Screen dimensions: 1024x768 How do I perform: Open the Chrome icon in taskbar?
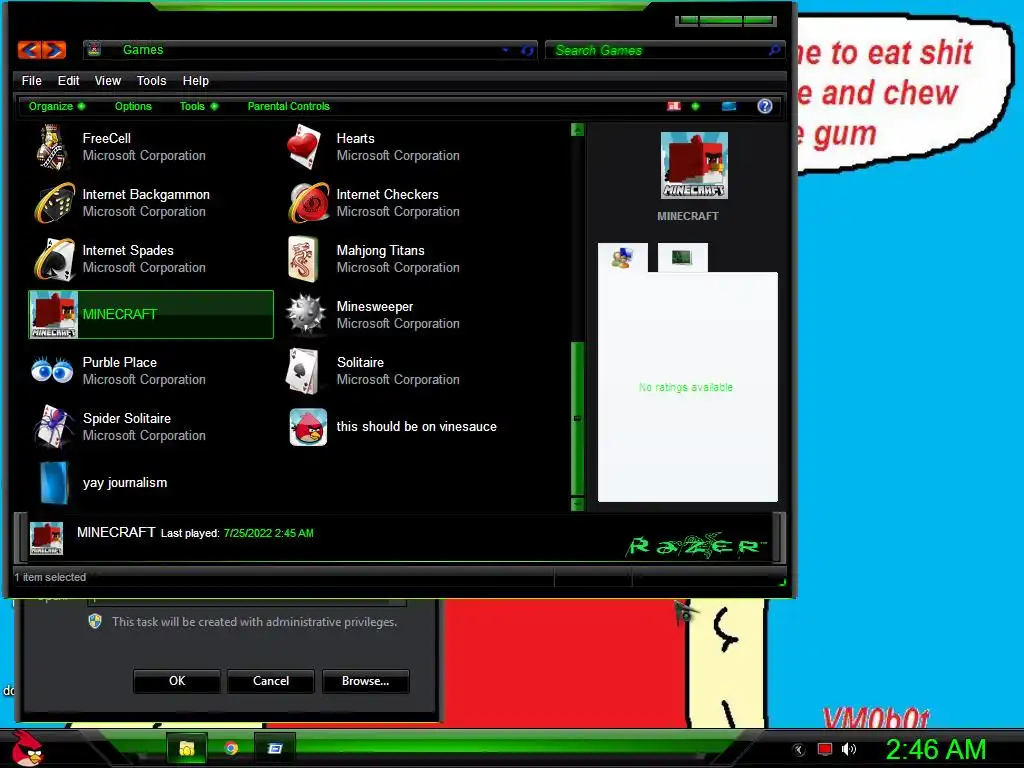[x=231, y=748]
